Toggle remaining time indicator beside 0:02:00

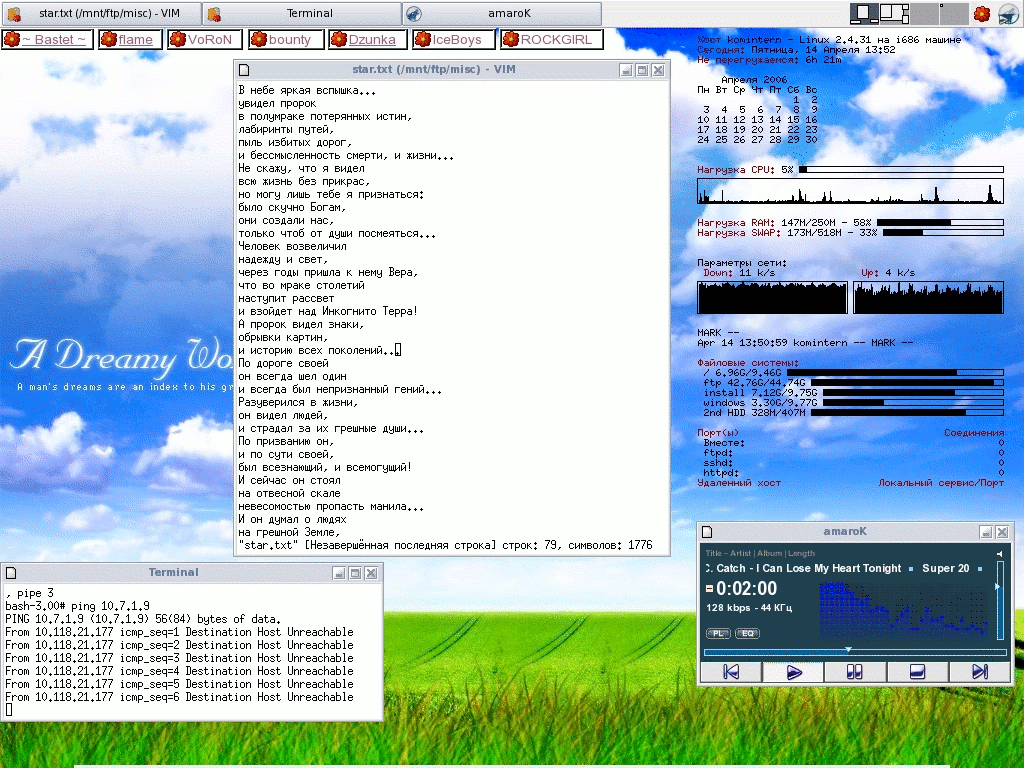(709, 589)
